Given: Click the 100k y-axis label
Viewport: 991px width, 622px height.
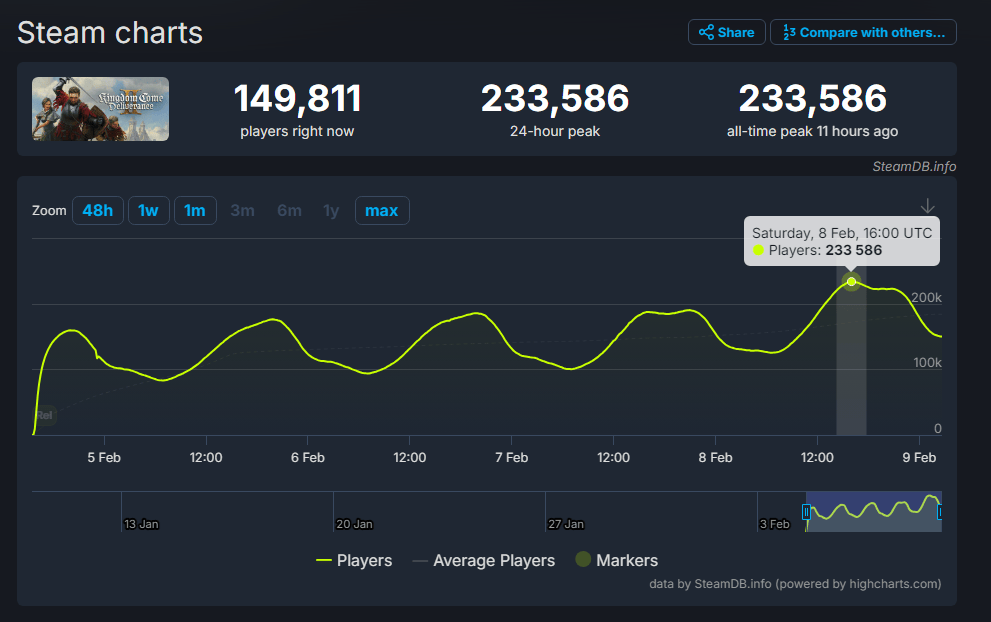Looking at the screenshot, I should [927, 363].
